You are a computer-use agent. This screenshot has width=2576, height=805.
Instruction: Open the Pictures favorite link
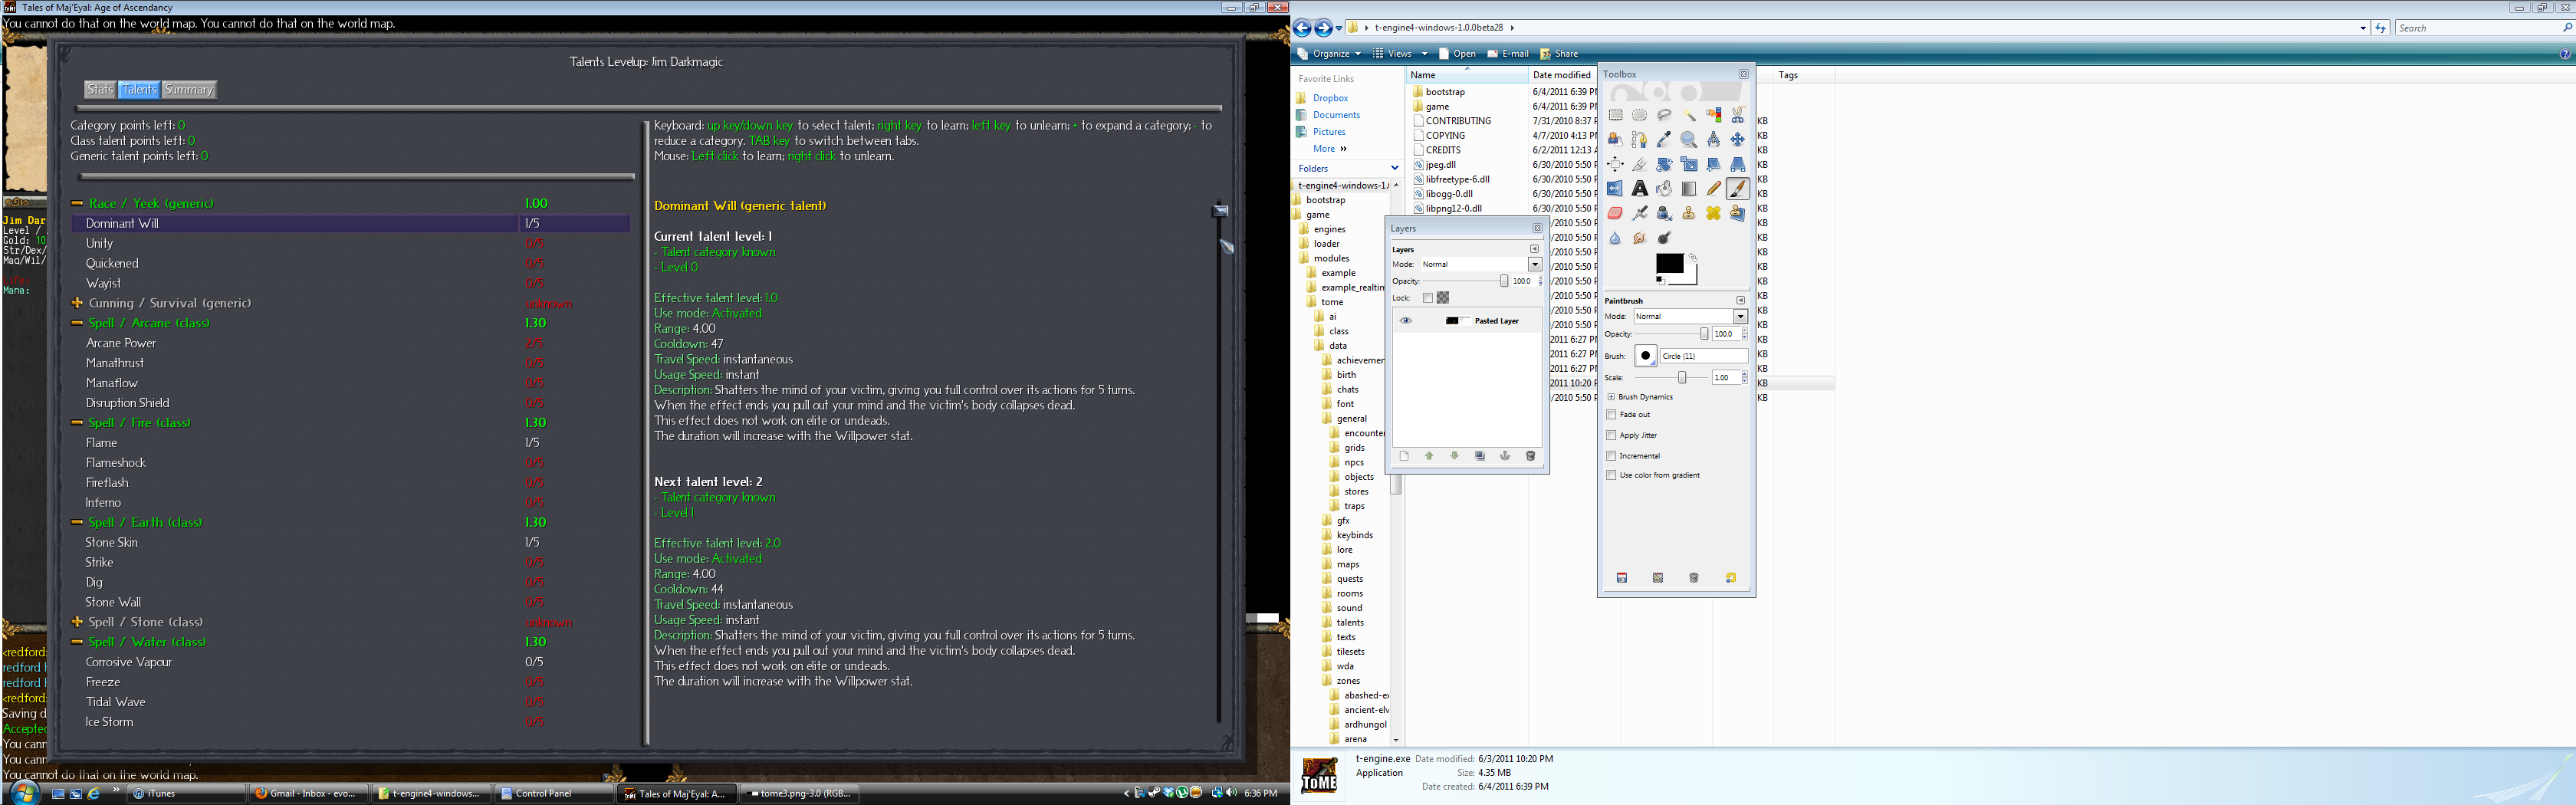1329,132
